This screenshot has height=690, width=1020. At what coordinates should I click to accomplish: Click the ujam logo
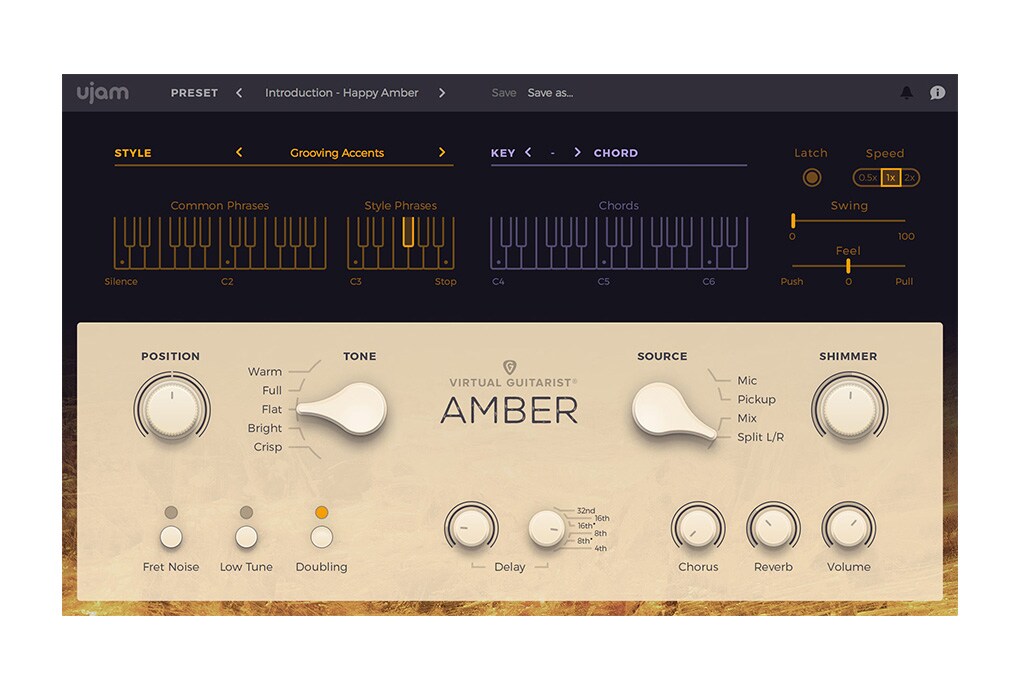[103, 94]
